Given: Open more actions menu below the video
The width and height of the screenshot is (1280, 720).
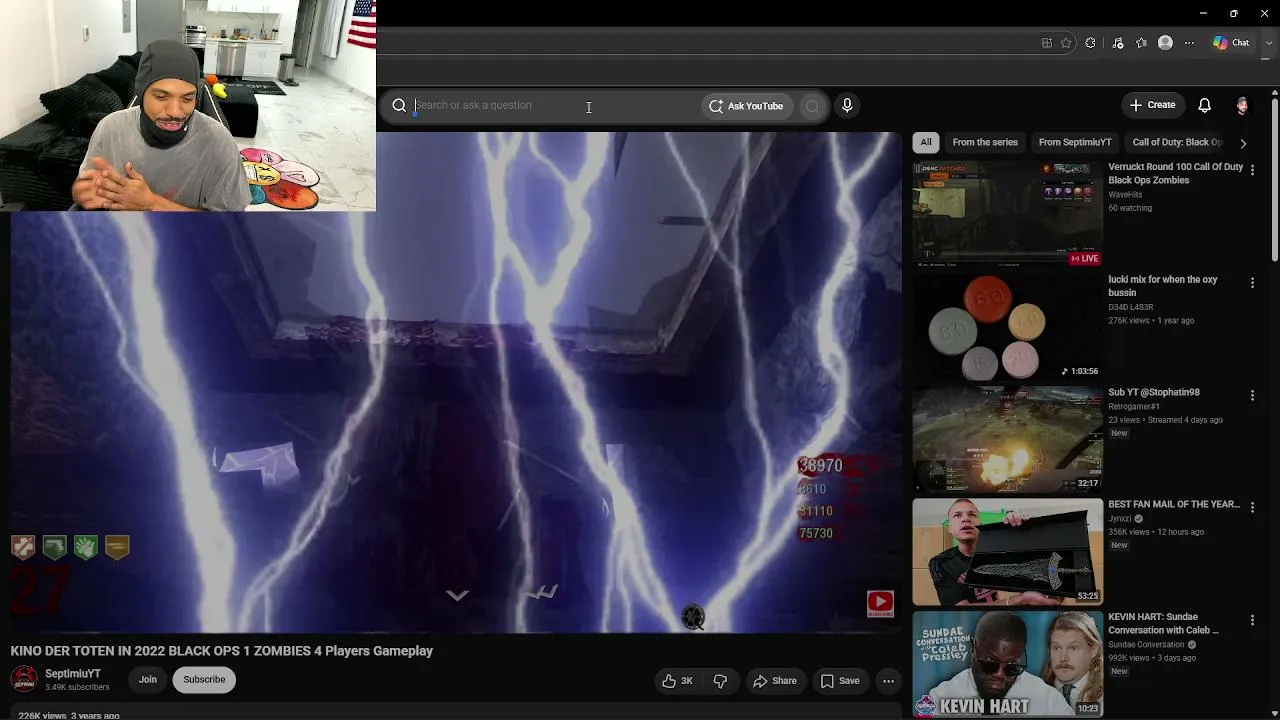Looking at the screenshot, I should [888, 681].
